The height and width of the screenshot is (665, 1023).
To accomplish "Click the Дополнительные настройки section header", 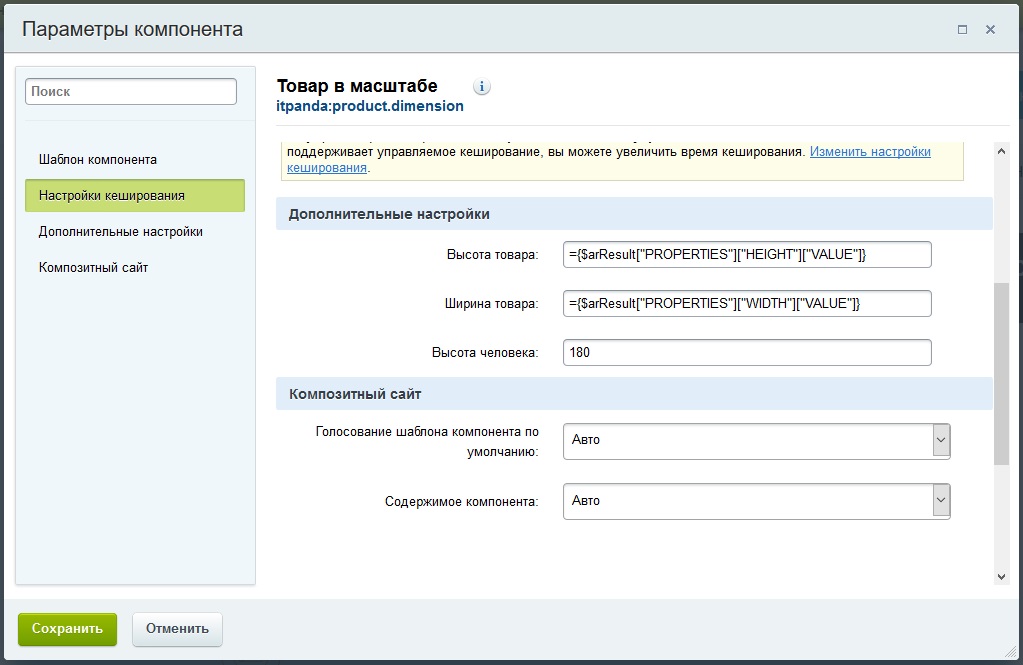I will [x=634, y=214].
